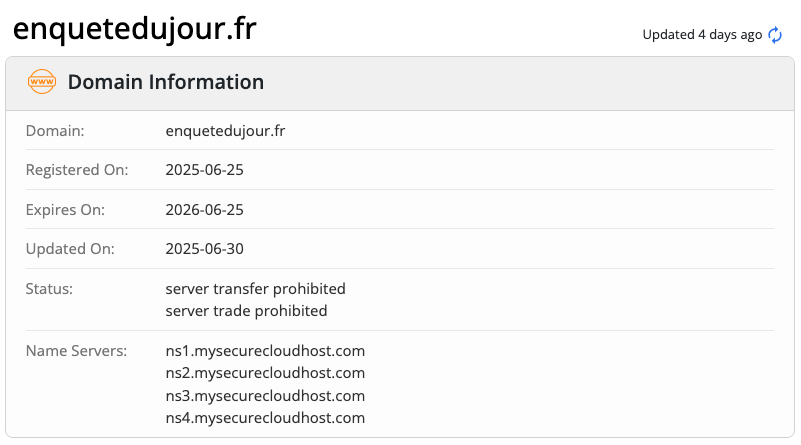
Task: Click the blue refresh icon
Action: (775, 35)
